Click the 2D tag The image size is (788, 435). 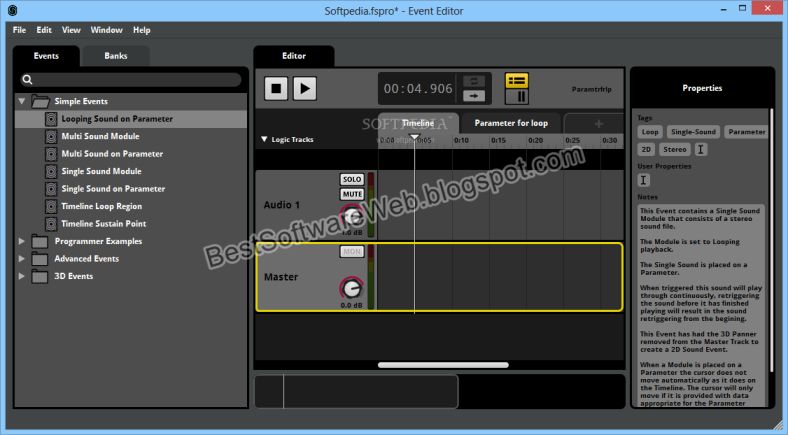646,149
